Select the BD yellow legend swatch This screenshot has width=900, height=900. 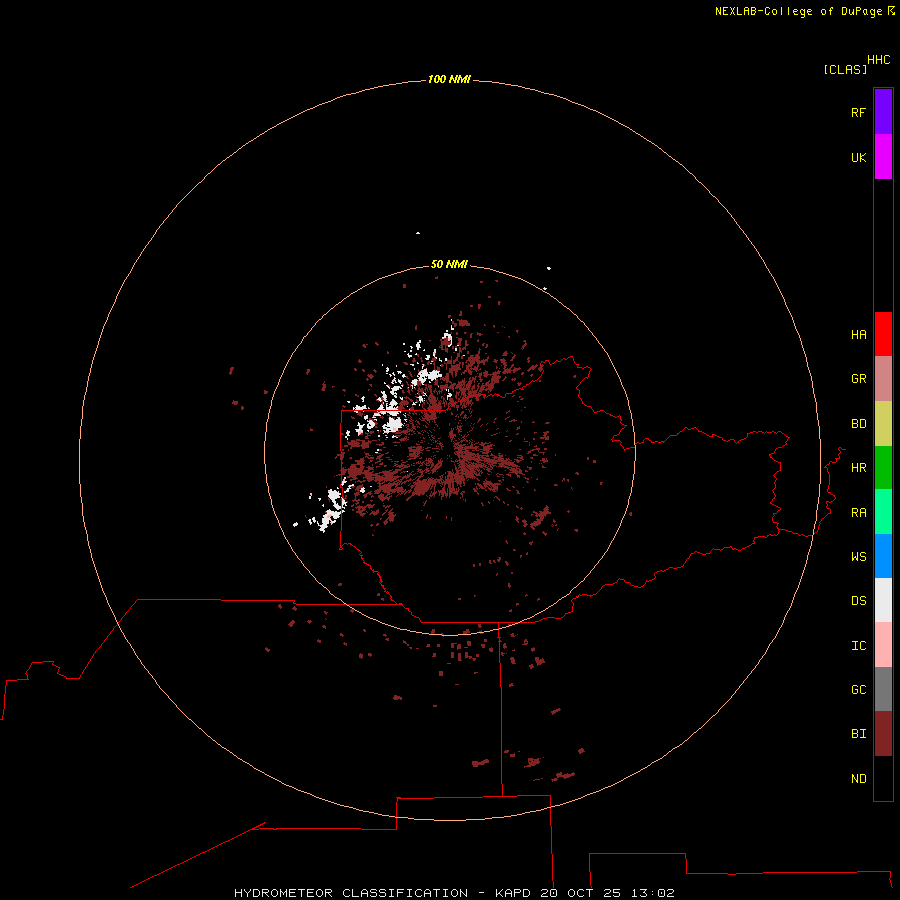[x=883, y=424]
